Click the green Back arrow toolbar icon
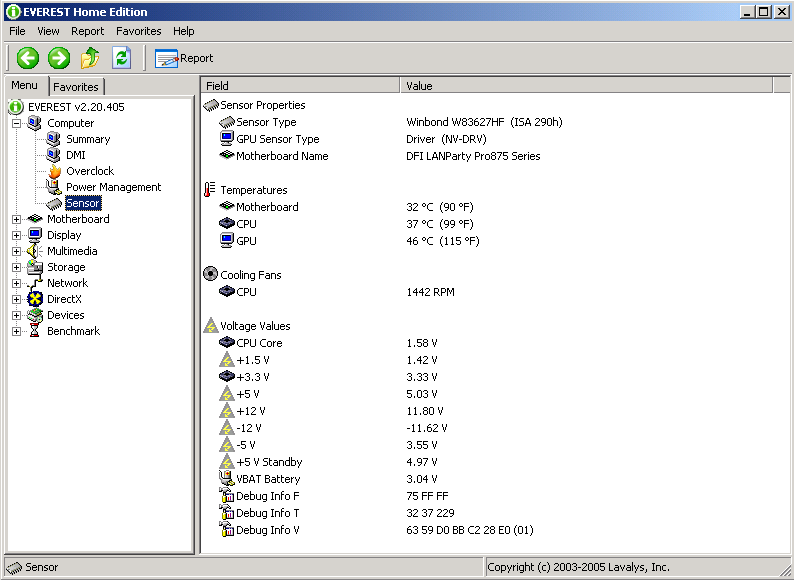Image resolution: width=794 pixels, height=580 pixels. pyautogui.click(x=28, y=58)
